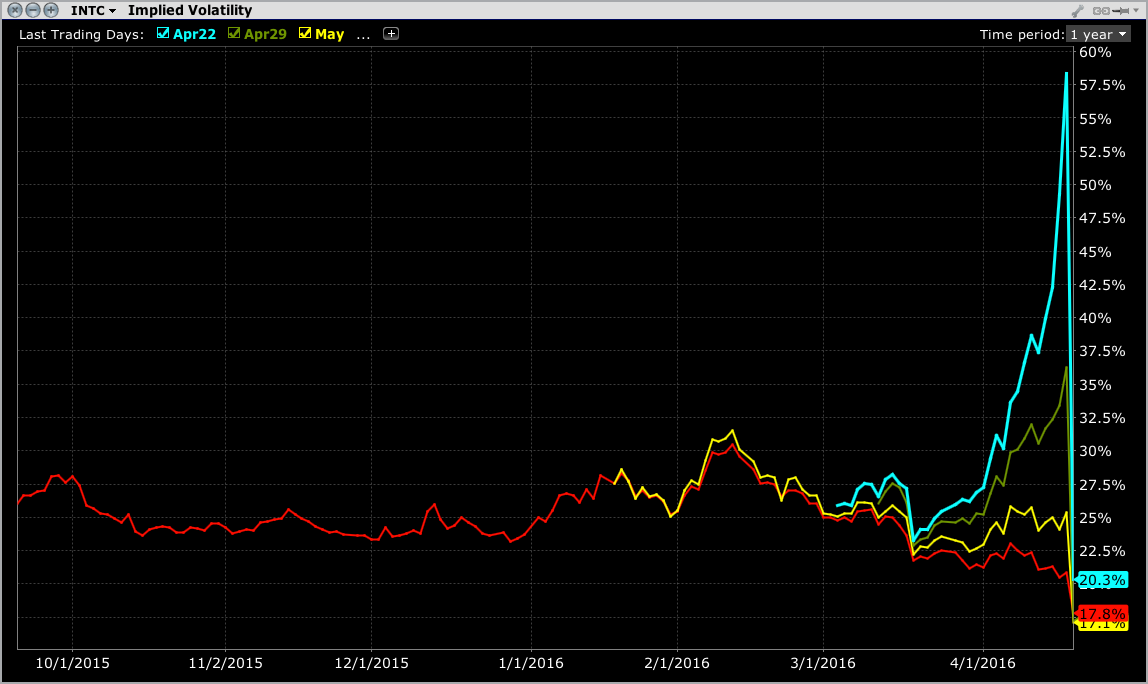
Task: Click the 1/1/2016 date axis label
Action: [531, 663]
